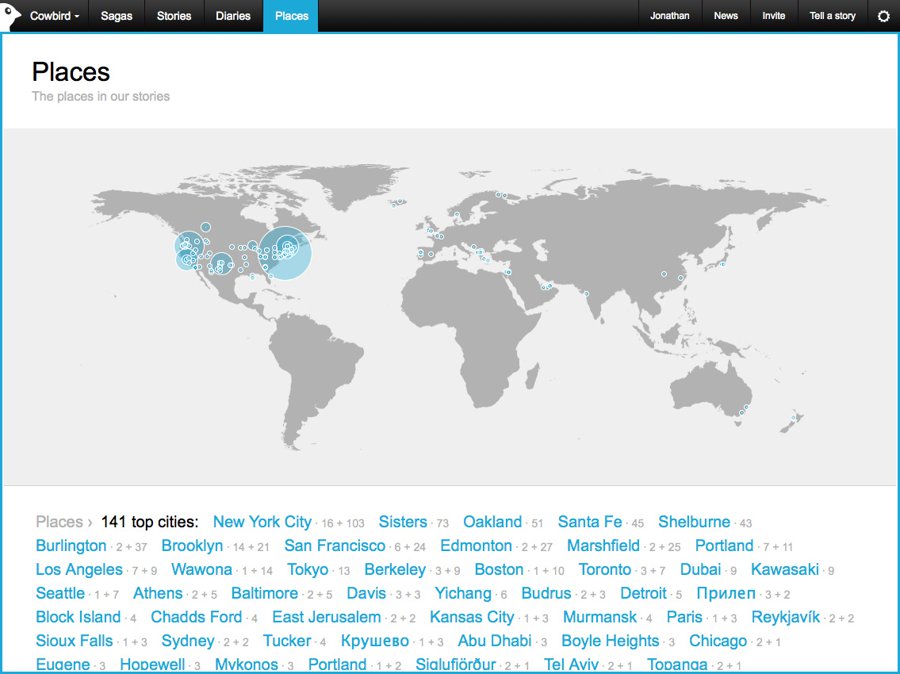Go to the Sagas tab

click(x=117, y=16)
